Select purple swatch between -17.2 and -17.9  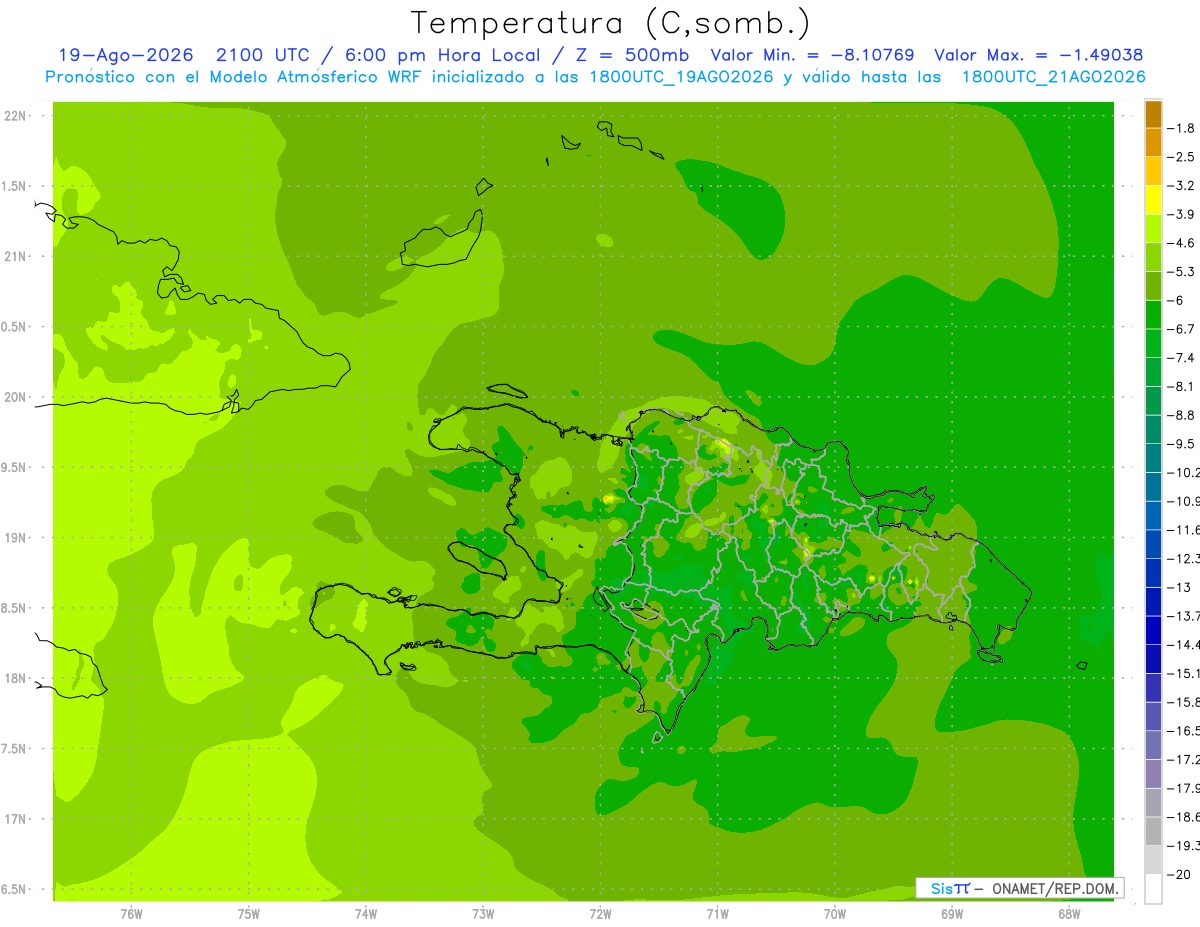1153,774
